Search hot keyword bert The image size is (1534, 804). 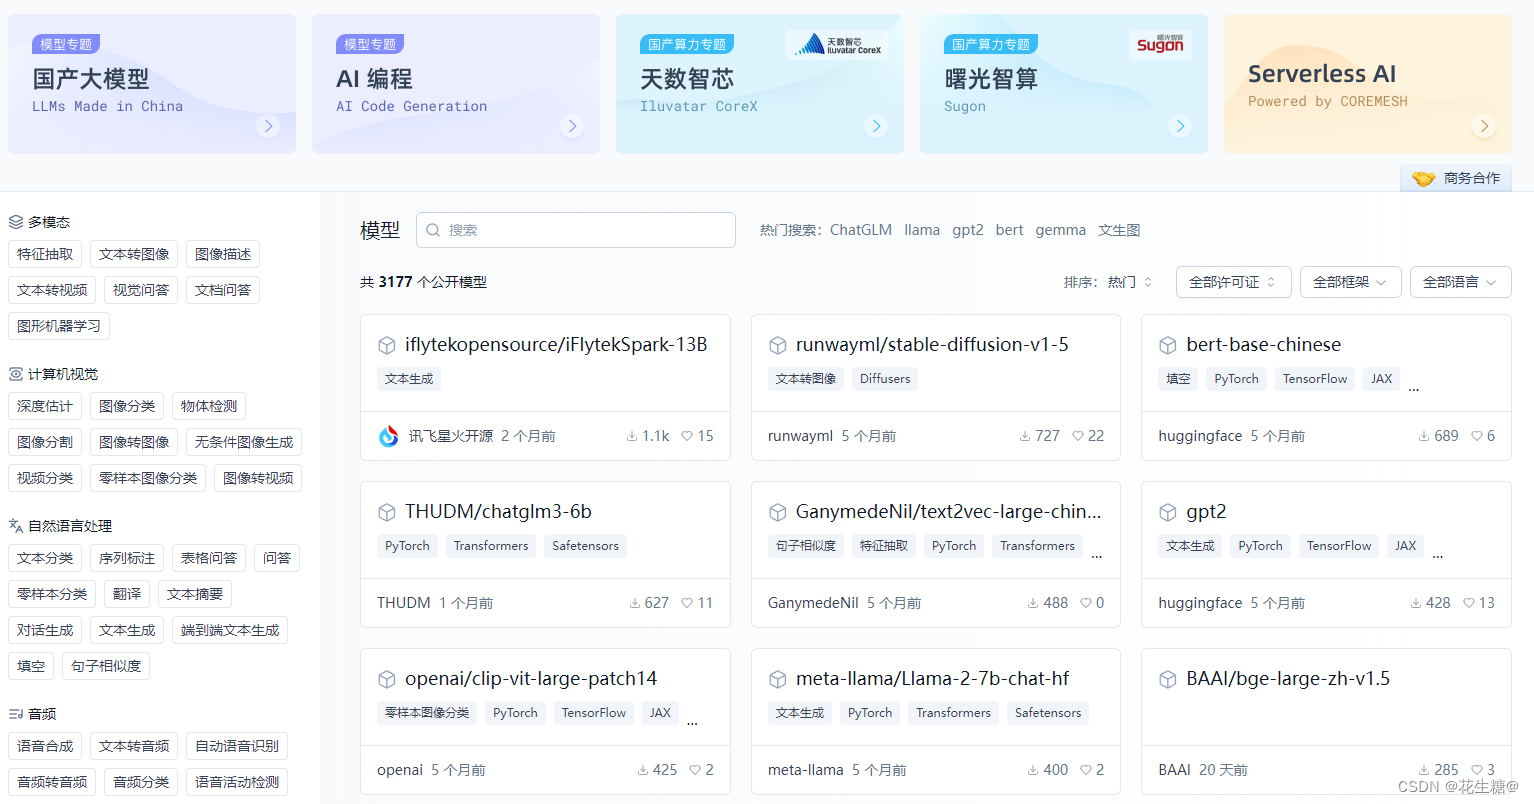pos(1009,230)
